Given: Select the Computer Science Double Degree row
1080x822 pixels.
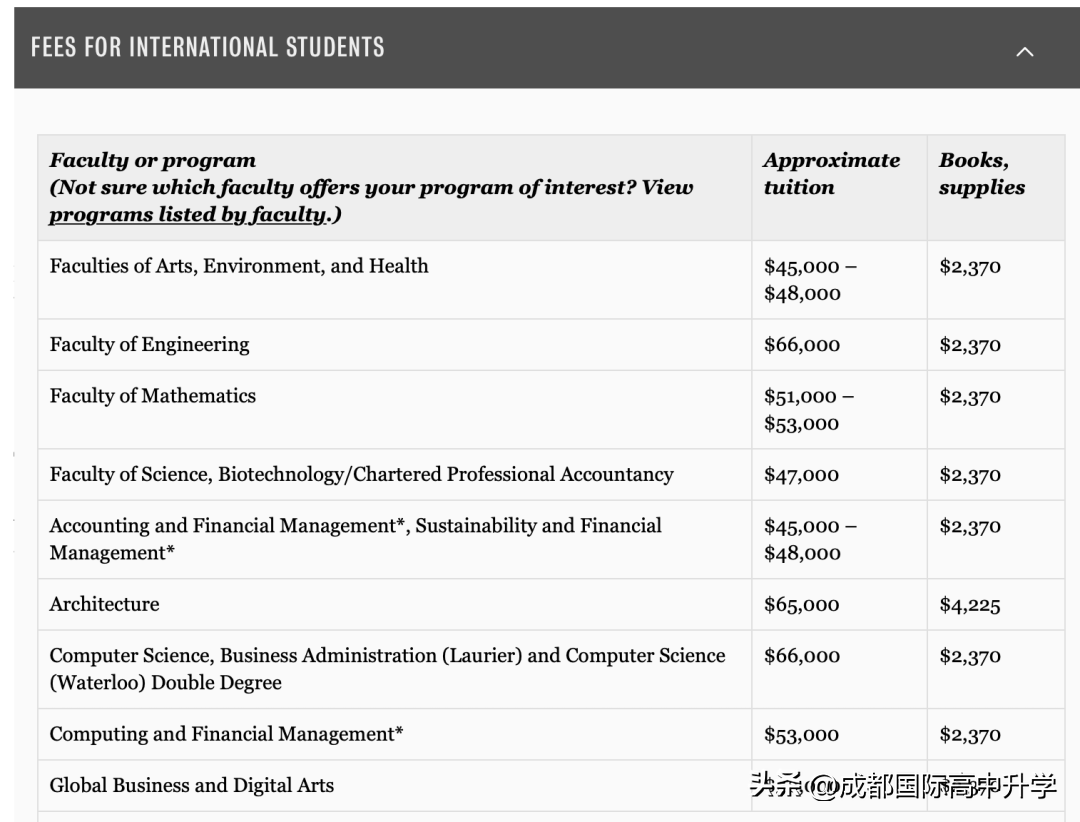Looking at the screenshot, I should click(387, 669).
